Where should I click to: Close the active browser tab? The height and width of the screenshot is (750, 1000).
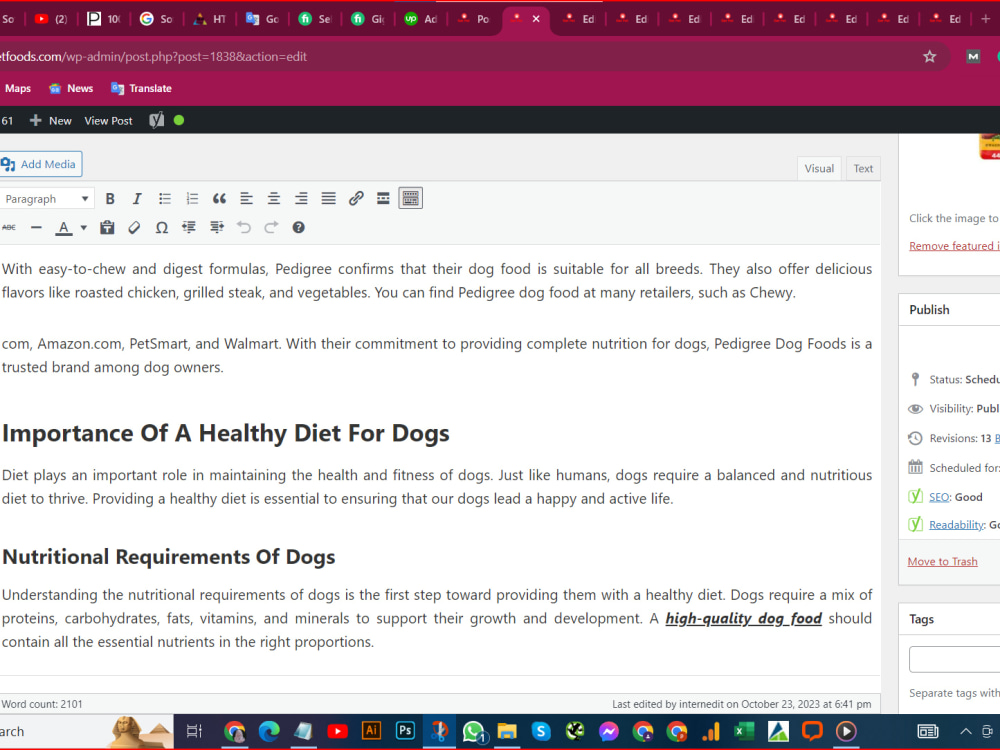tap(536, 19)
